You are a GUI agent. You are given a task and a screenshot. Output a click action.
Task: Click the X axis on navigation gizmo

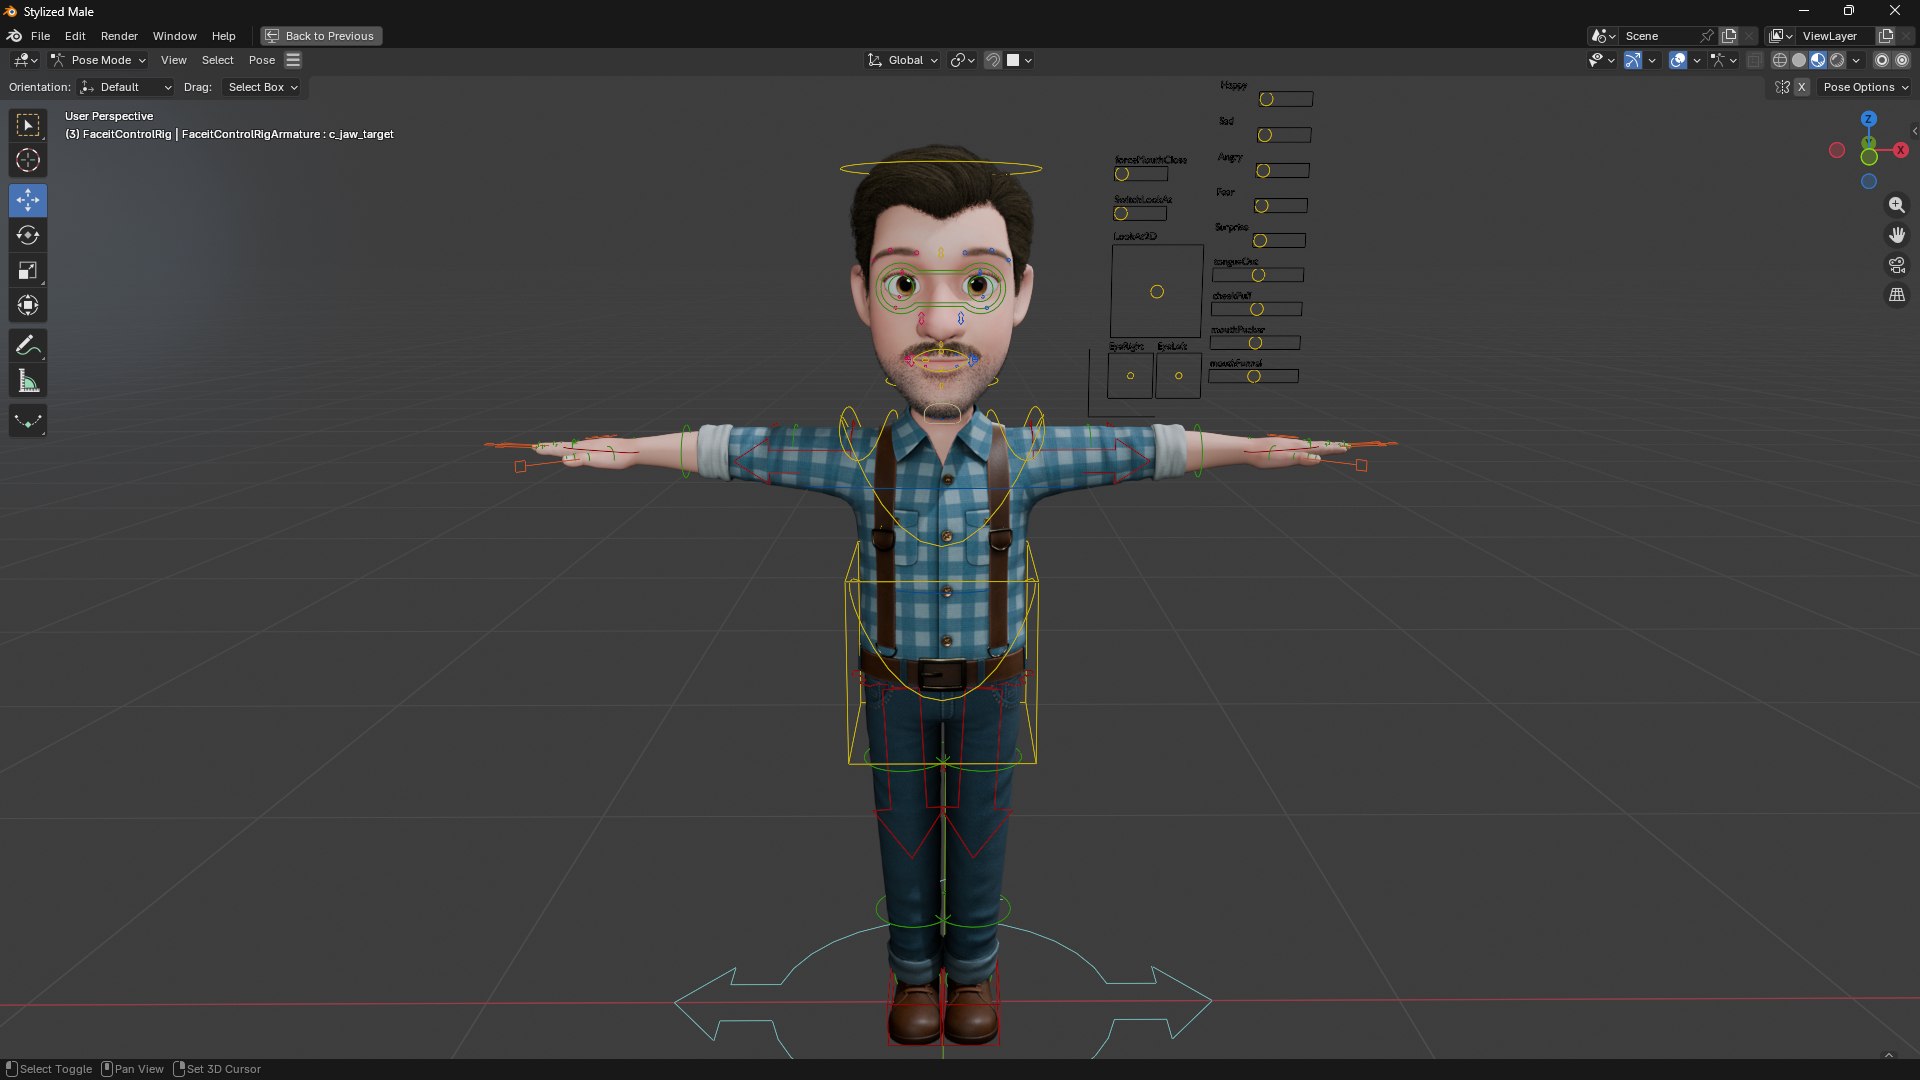click(x=1900, y=150)
